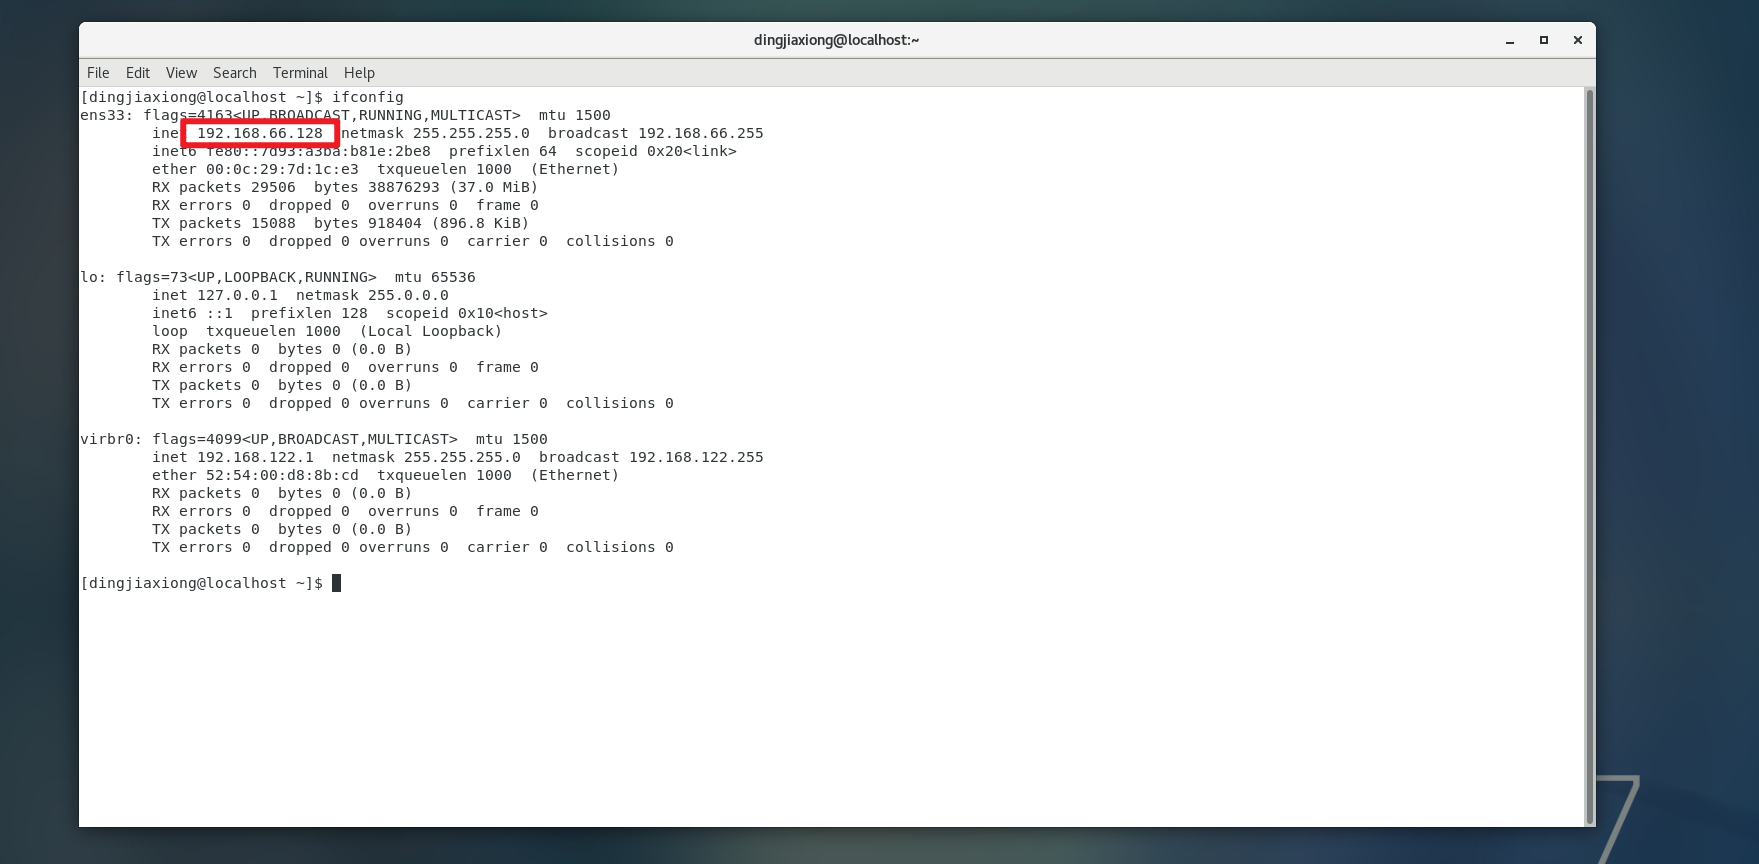This screenshot has height=864, width=1759.
Task: Open the File menu
Action: (x=98, y=73)
